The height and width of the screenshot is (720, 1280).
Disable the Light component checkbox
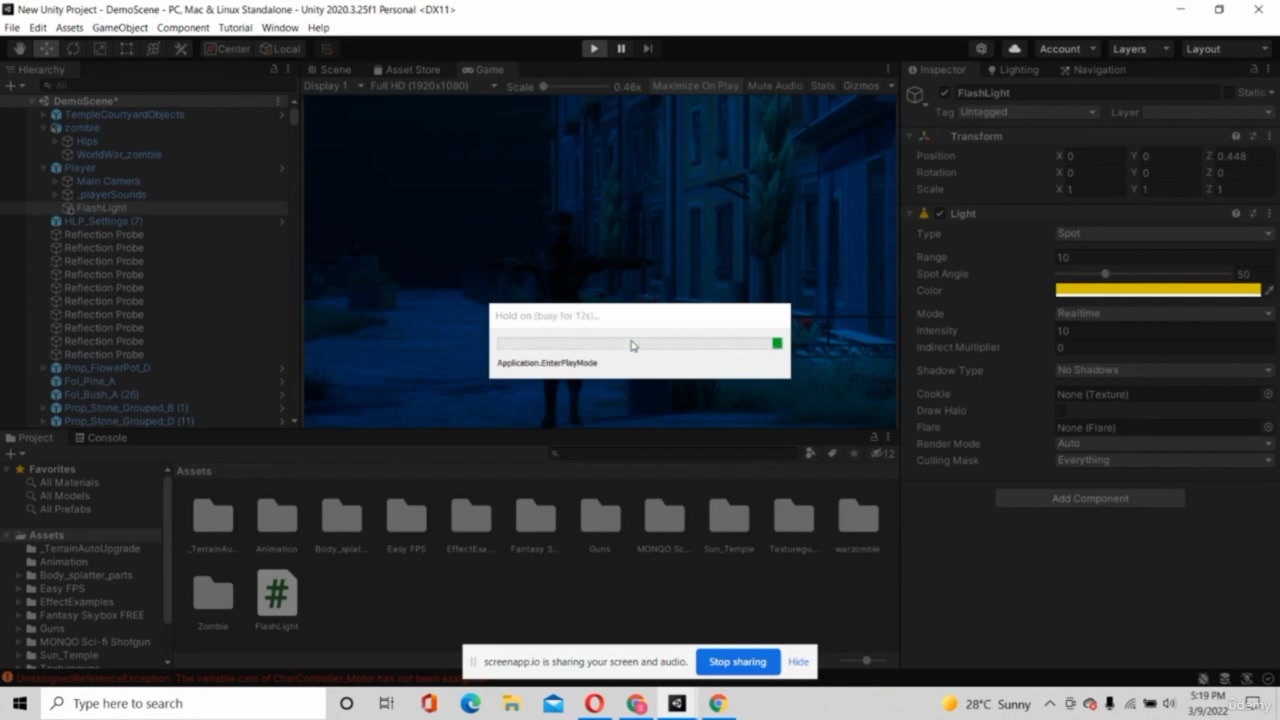tap(939, 214)
